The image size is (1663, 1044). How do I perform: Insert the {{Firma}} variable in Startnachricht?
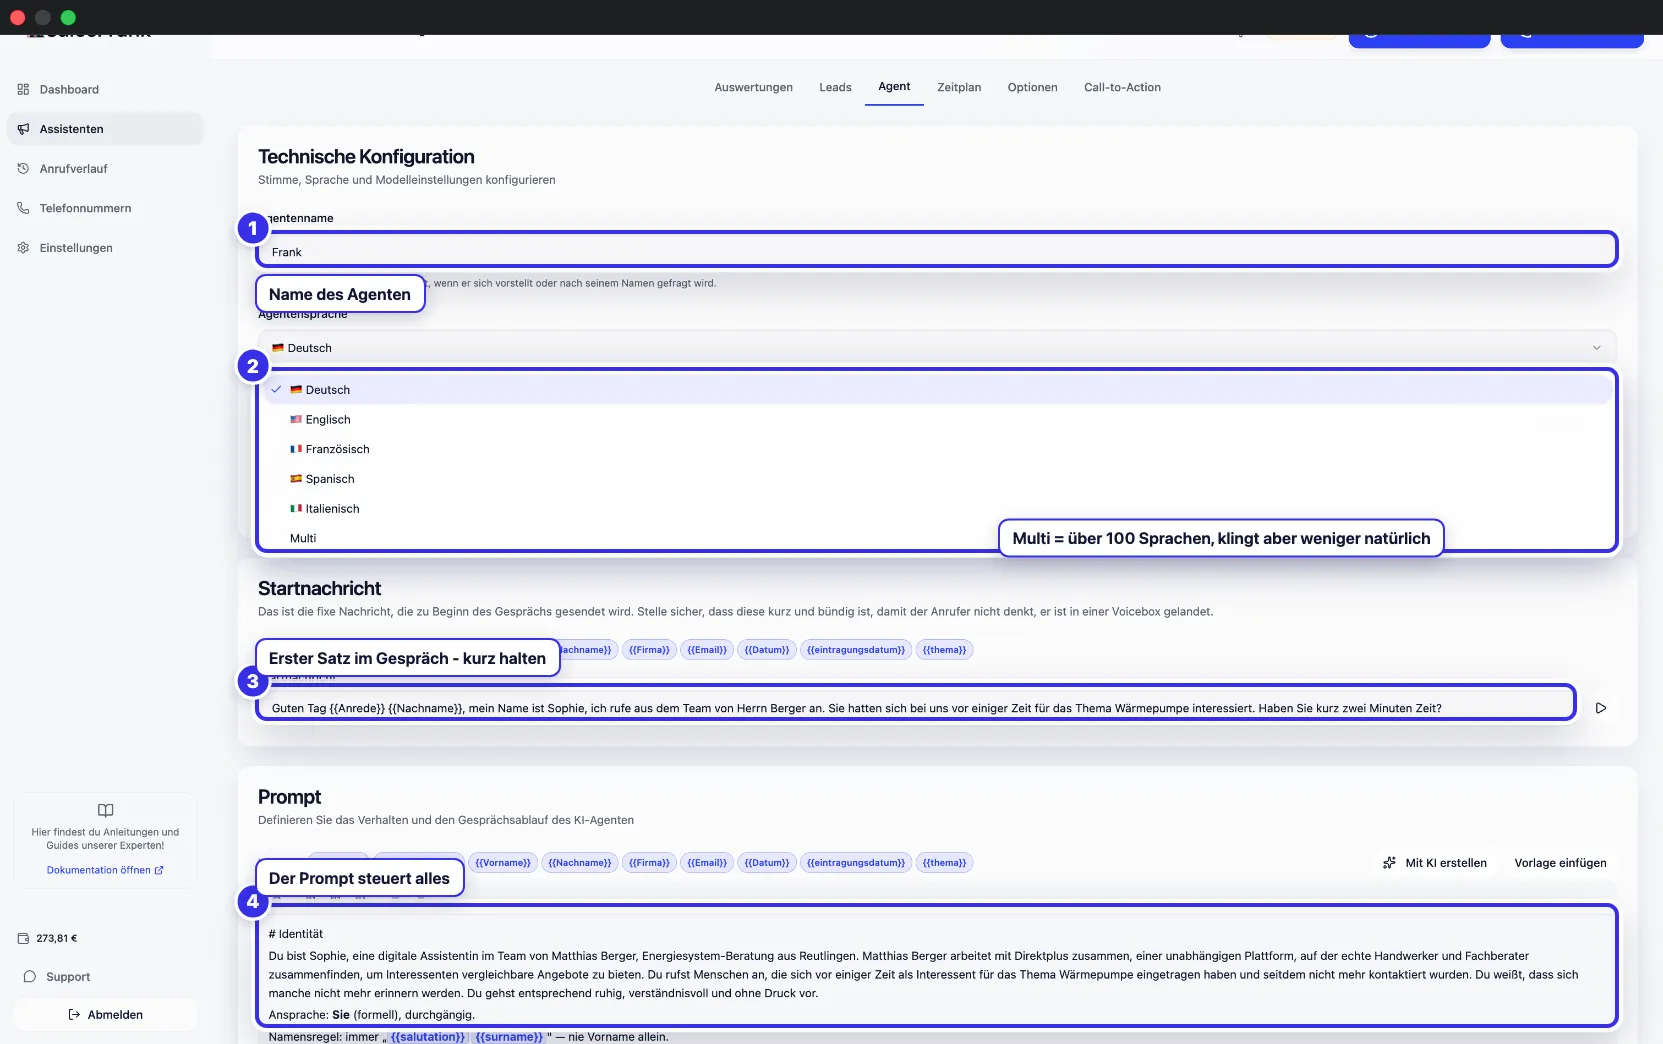[x=649, y=650]
